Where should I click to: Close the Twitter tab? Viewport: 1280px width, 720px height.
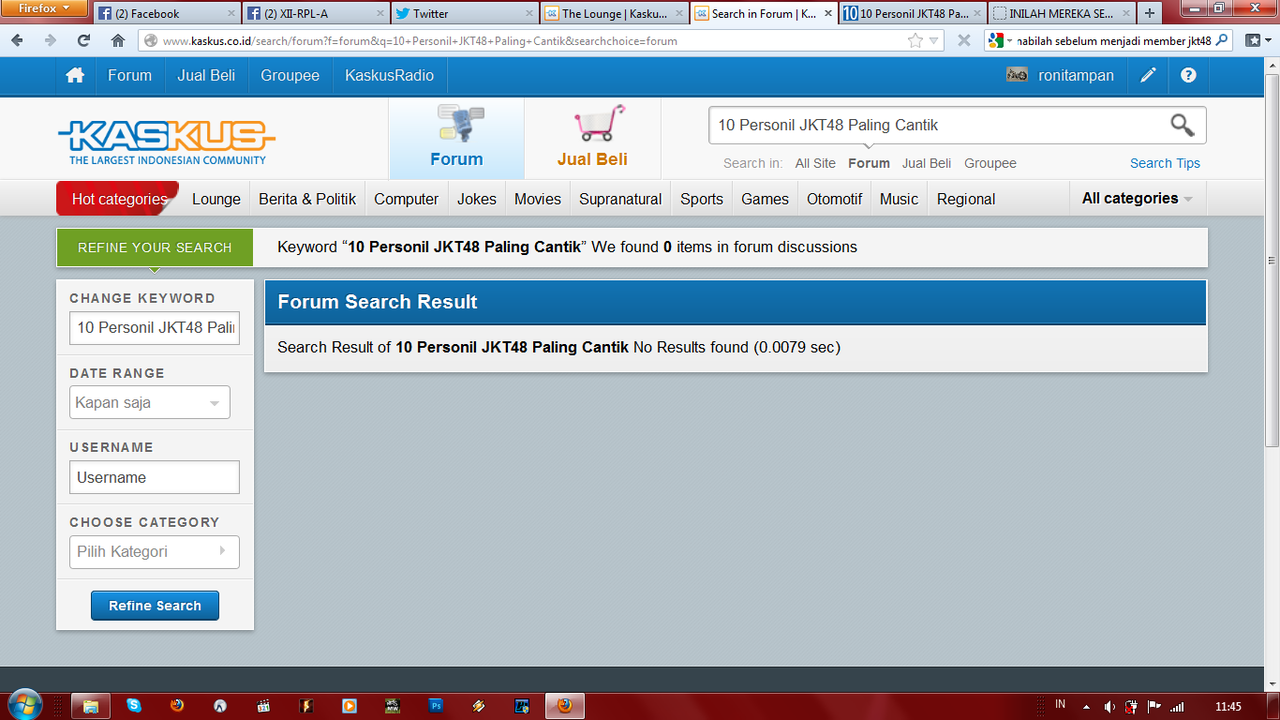pyautogui.click(x=531, y=13)
